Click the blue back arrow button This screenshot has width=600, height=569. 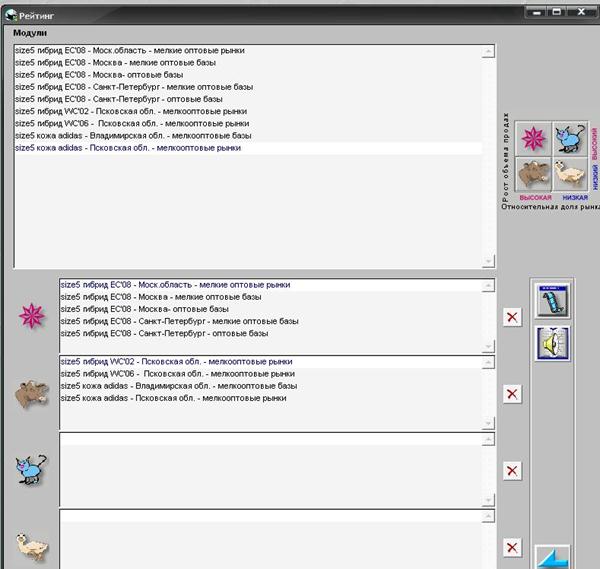pos(553,558)
